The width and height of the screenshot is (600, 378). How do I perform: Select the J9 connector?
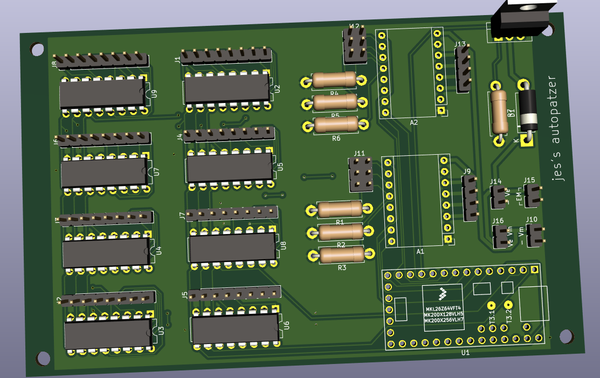pyautogui.click(x=470, y=198)
